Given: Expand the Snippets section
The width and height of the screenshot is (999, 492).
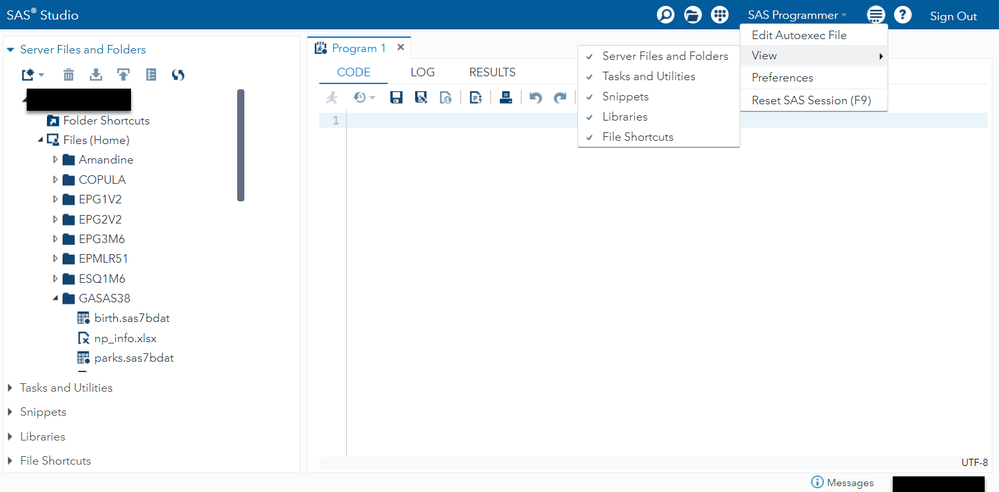Looking at the screenshot, I should coord(10,412).
